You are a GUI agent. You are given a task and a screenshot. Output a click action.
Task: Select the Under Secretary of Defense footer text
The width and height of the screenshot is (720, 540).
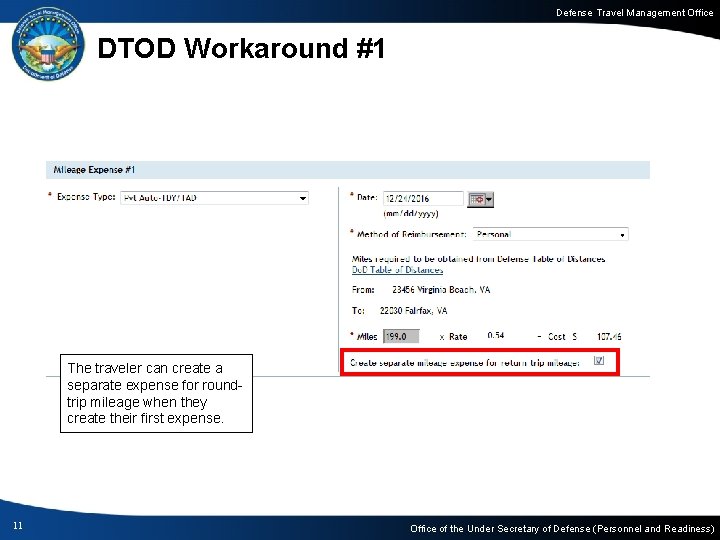click(562, 529)
